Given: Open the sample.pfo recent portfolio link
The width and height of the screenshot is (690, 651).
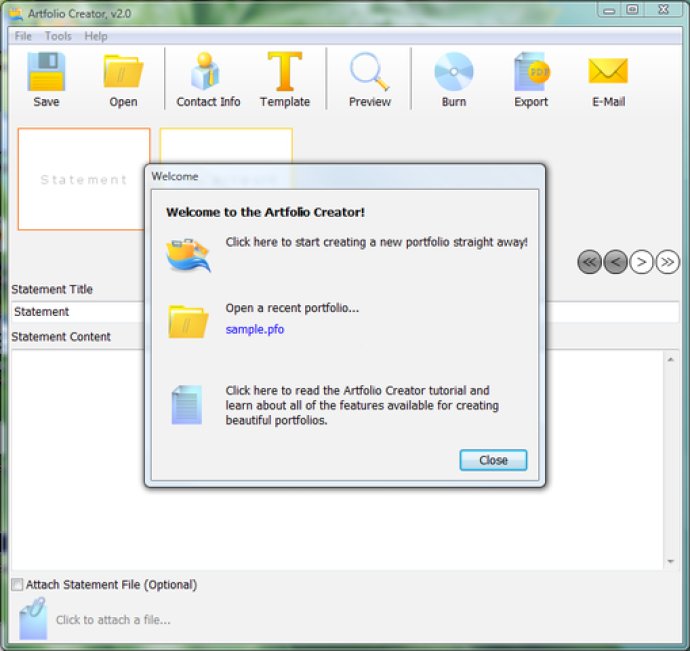Looking at the screenshot, I should [255, 329].
